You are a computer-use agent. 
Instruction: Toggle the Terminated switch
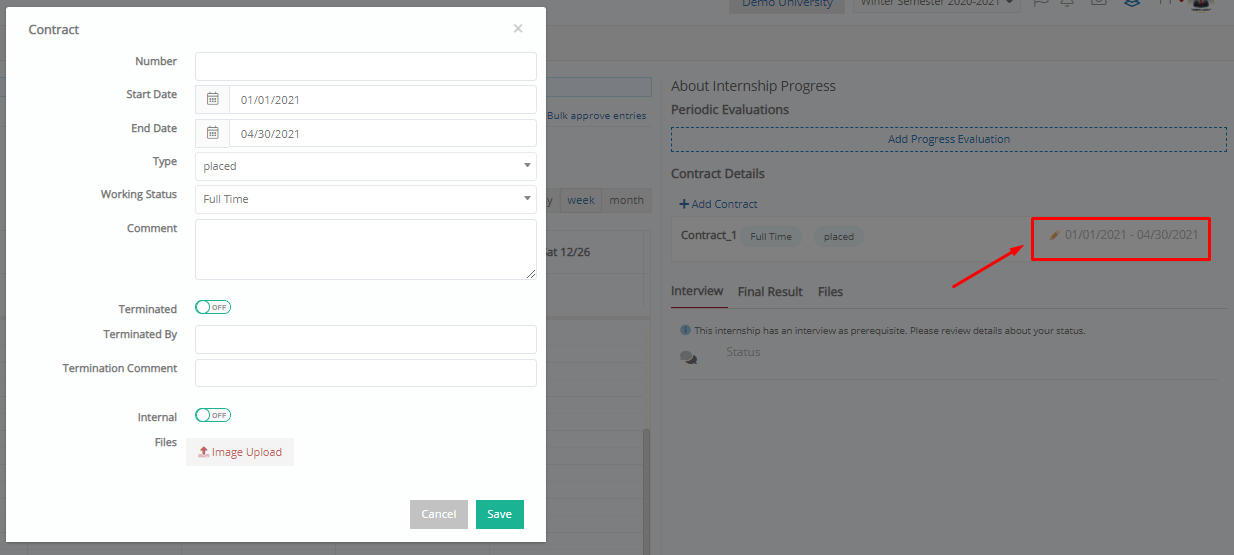pyautogui.click(x=213, y=307)
